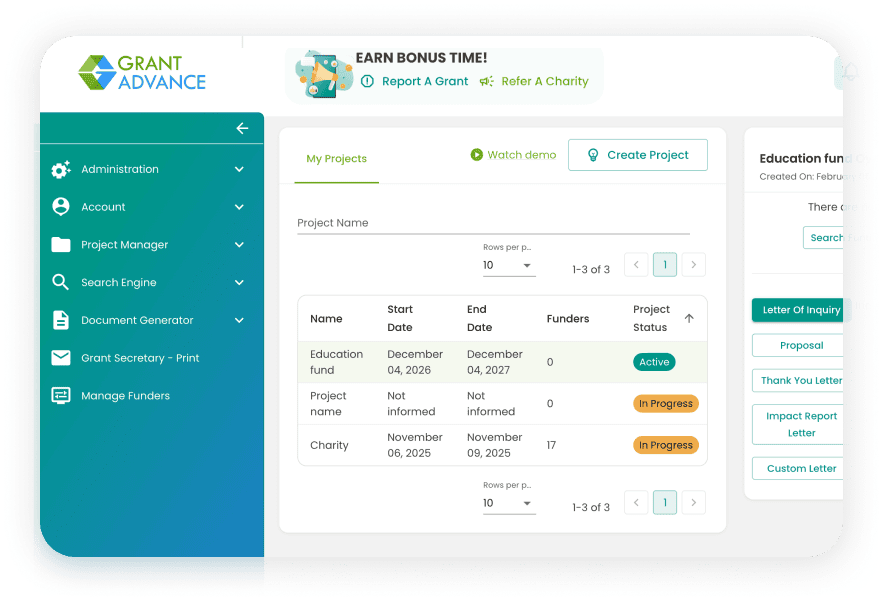Select page 1 in bottom pagination
The width and height of the screenshot is (883, 601).
[665, 502]
